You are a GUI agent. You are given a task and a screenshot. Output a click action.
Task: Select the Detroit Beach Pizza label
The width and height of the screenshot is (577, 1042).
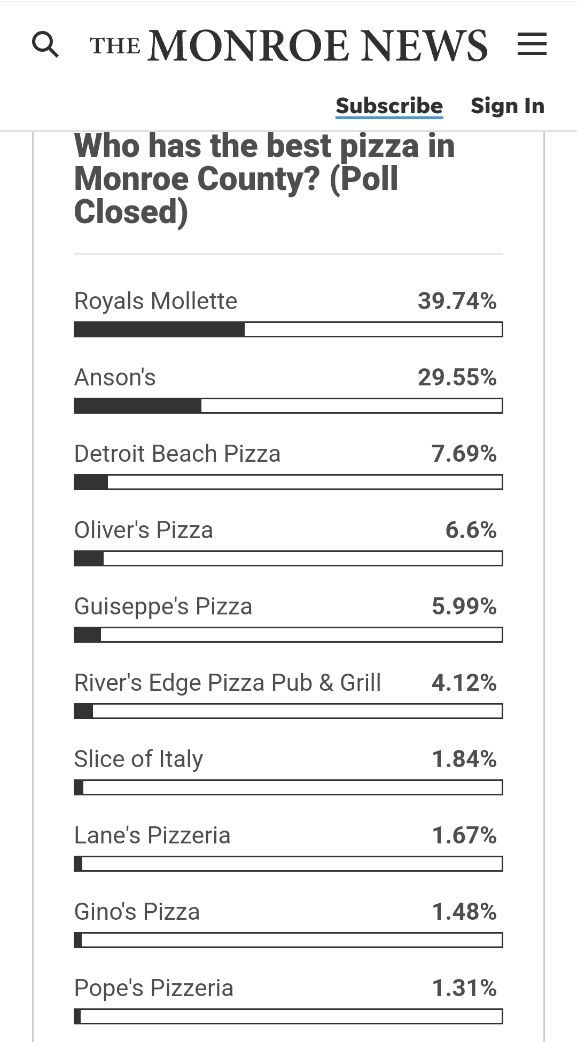pyautogui.click(x=177, y=454)
